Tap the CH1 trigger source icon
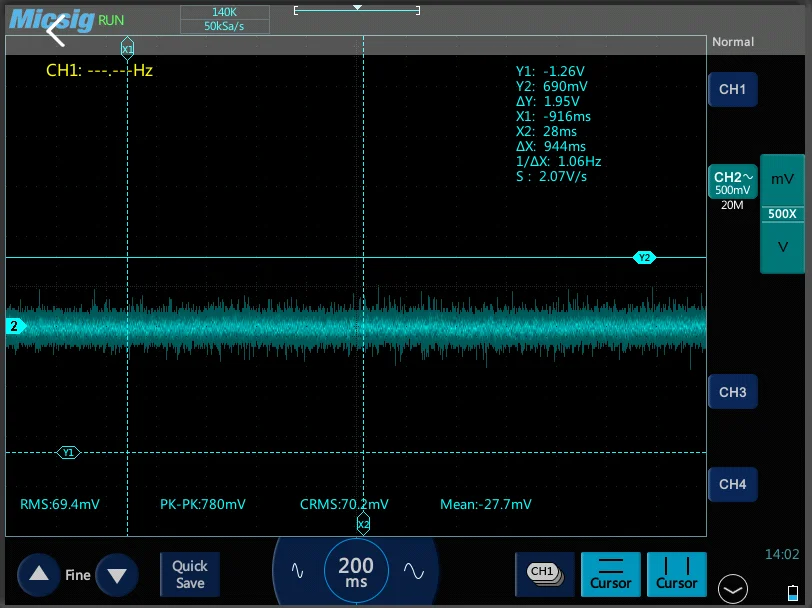 pos(544,573)
